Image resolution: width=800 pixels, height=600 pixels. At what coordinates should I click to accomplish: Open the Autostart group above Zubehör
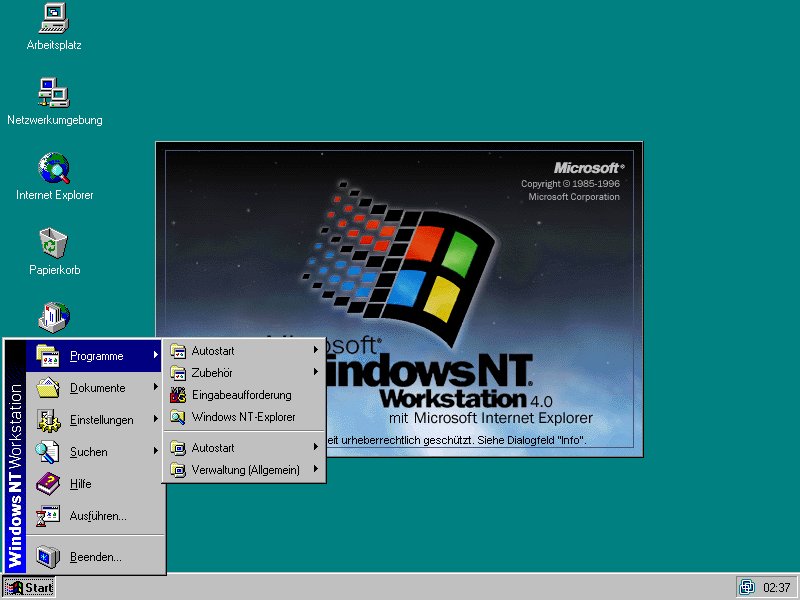(x=213, y=350)
